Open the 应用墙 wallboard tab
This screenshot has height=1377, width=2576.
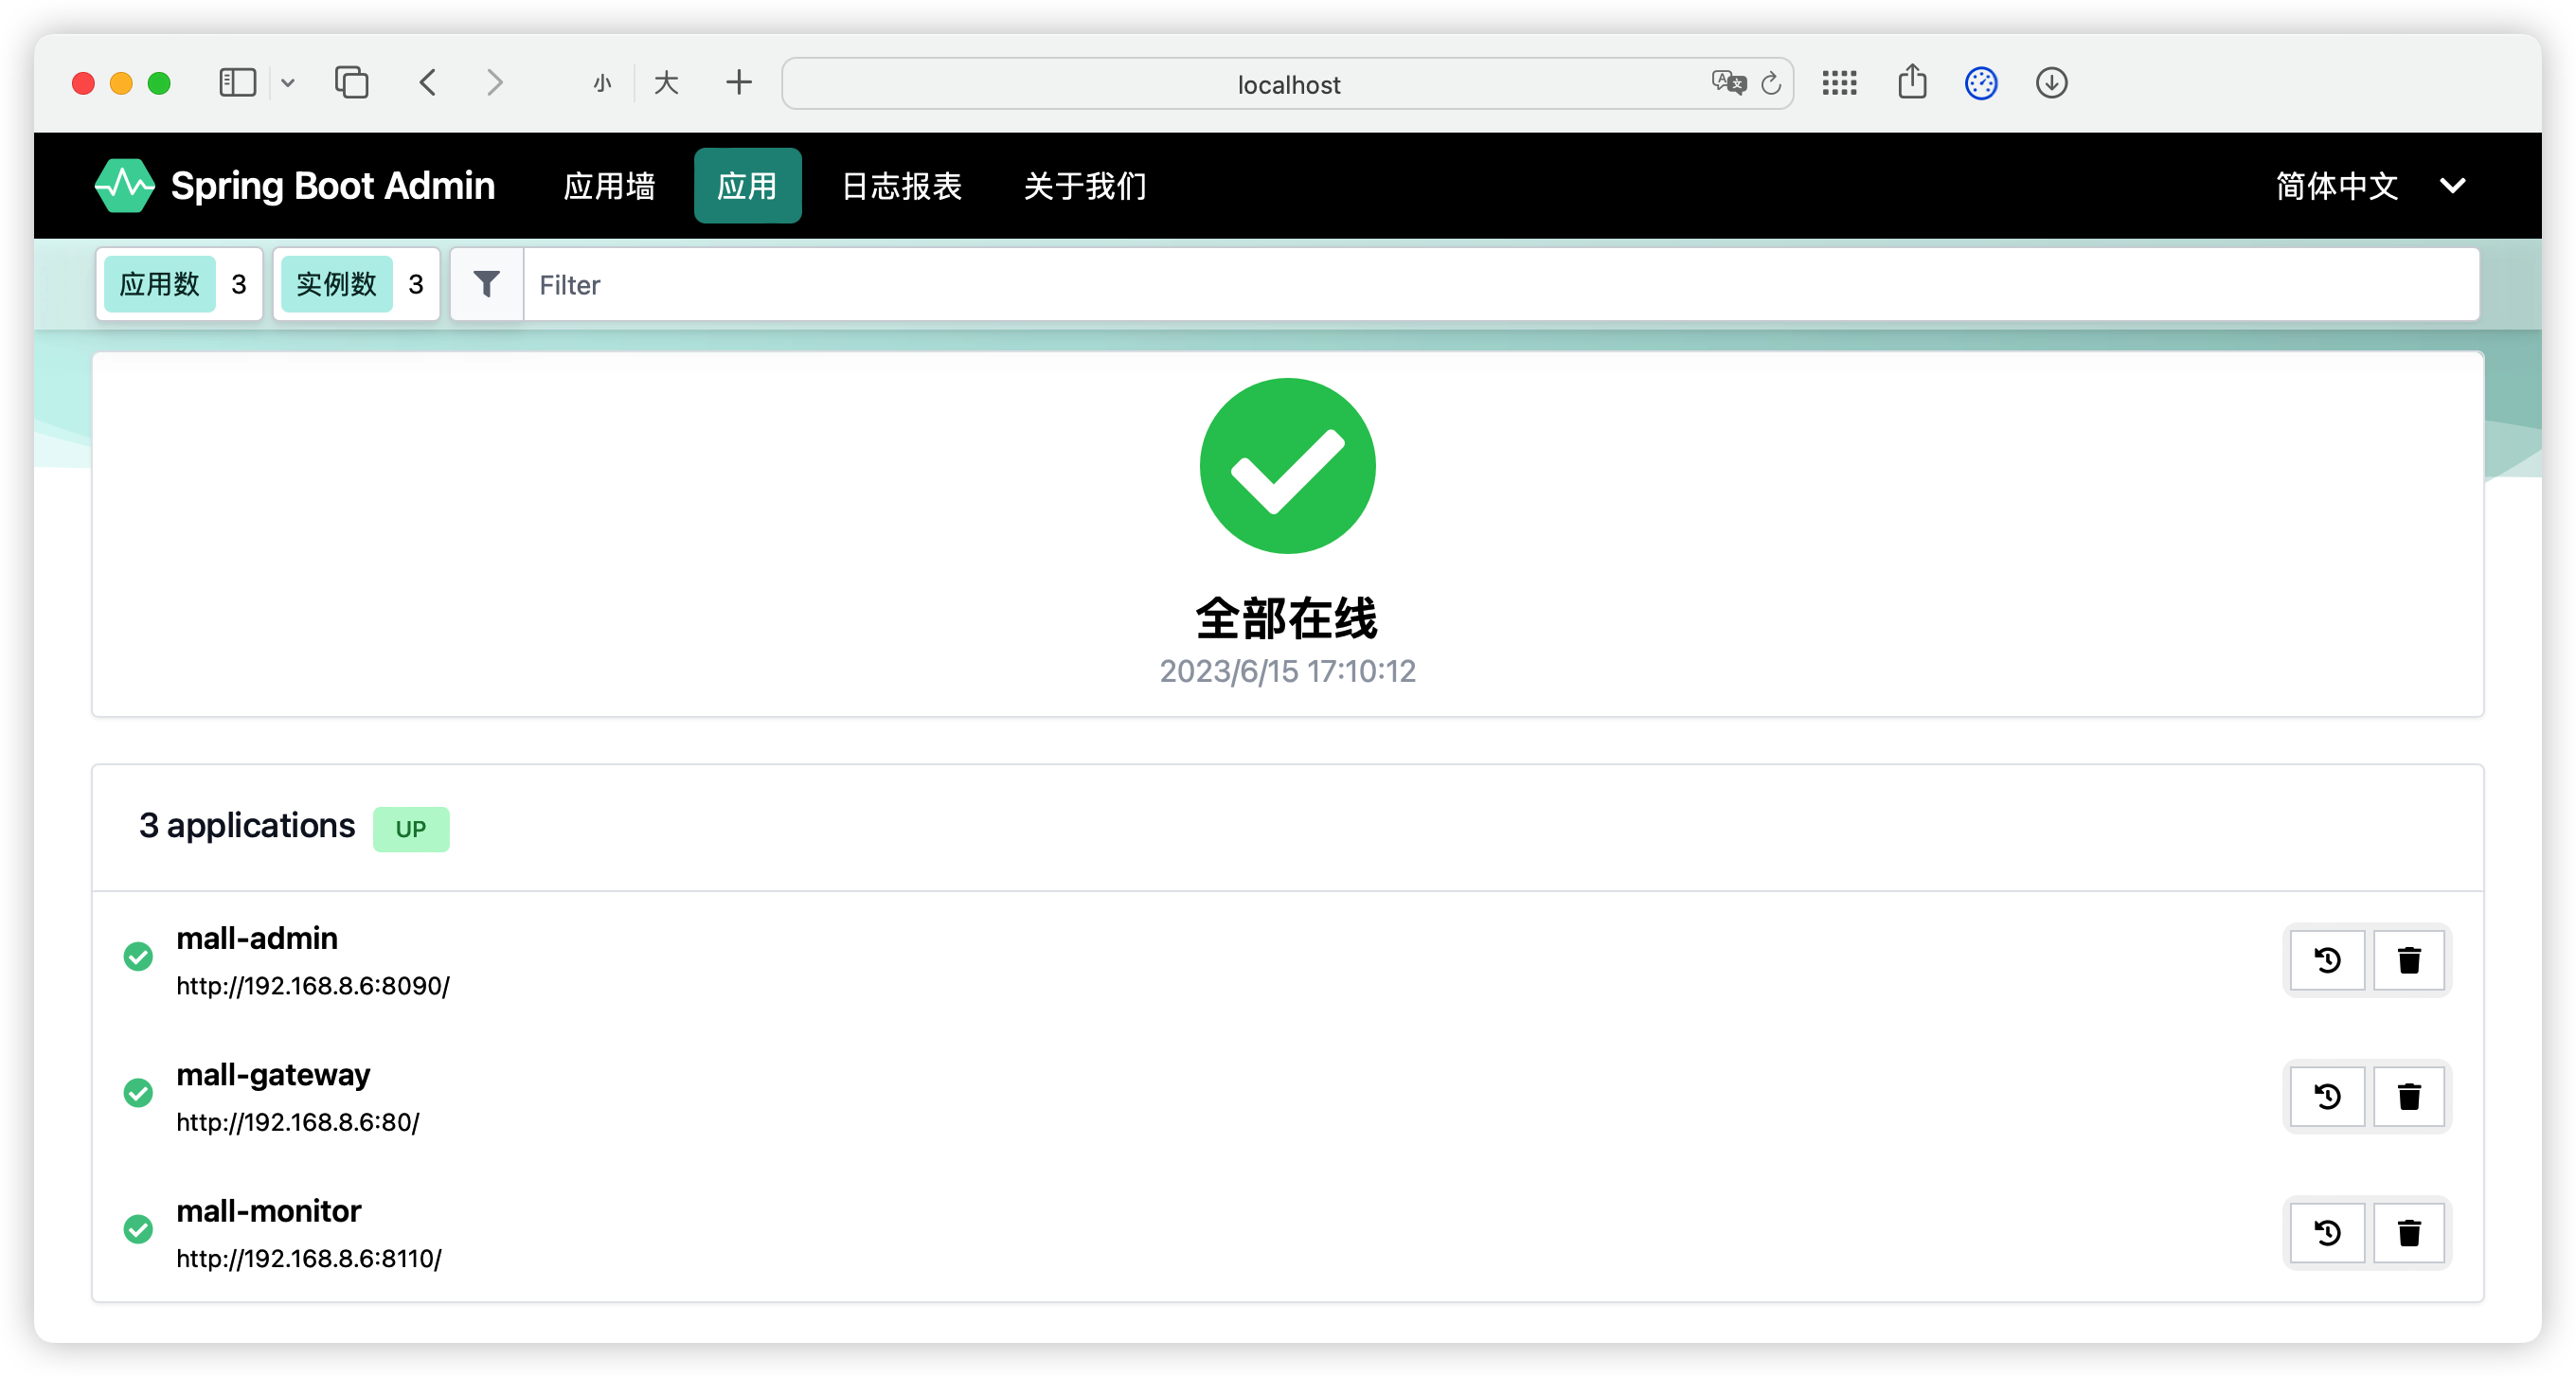[609, 185]
